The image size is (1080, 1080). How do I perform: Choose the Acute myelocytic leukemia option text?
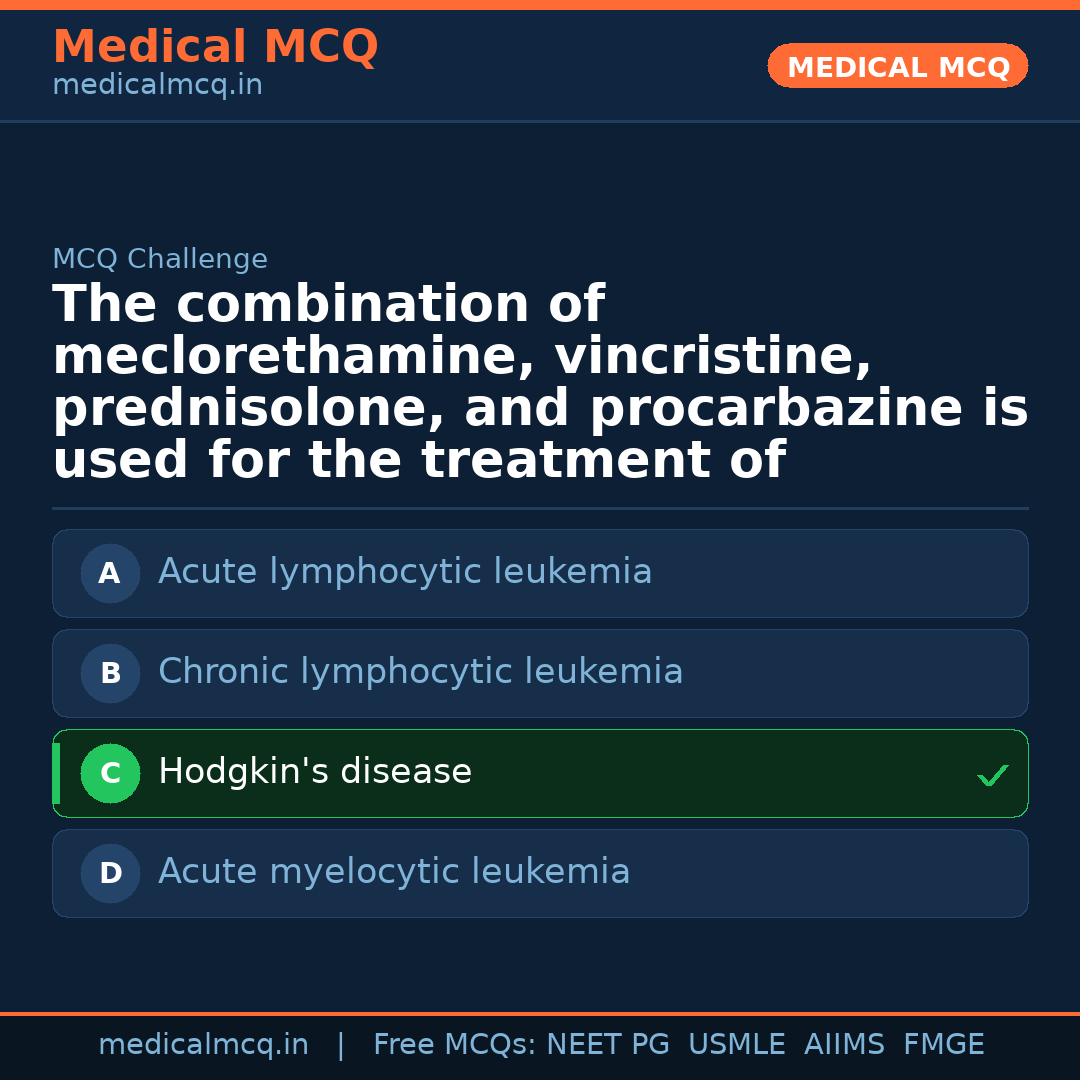(394, 872)
